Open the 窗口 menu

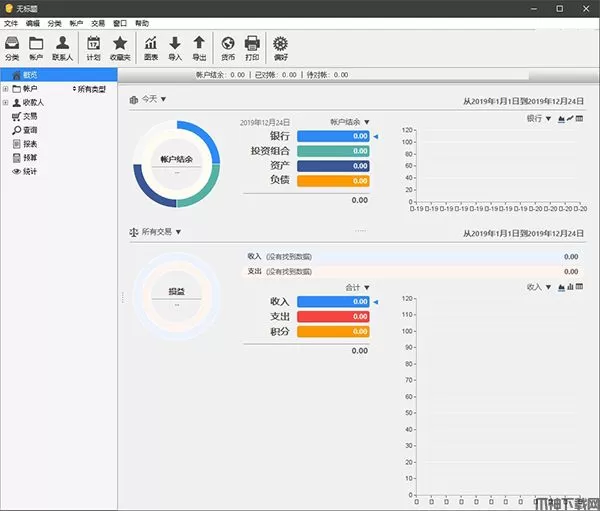pyautogui.click(x=120, y=23)
